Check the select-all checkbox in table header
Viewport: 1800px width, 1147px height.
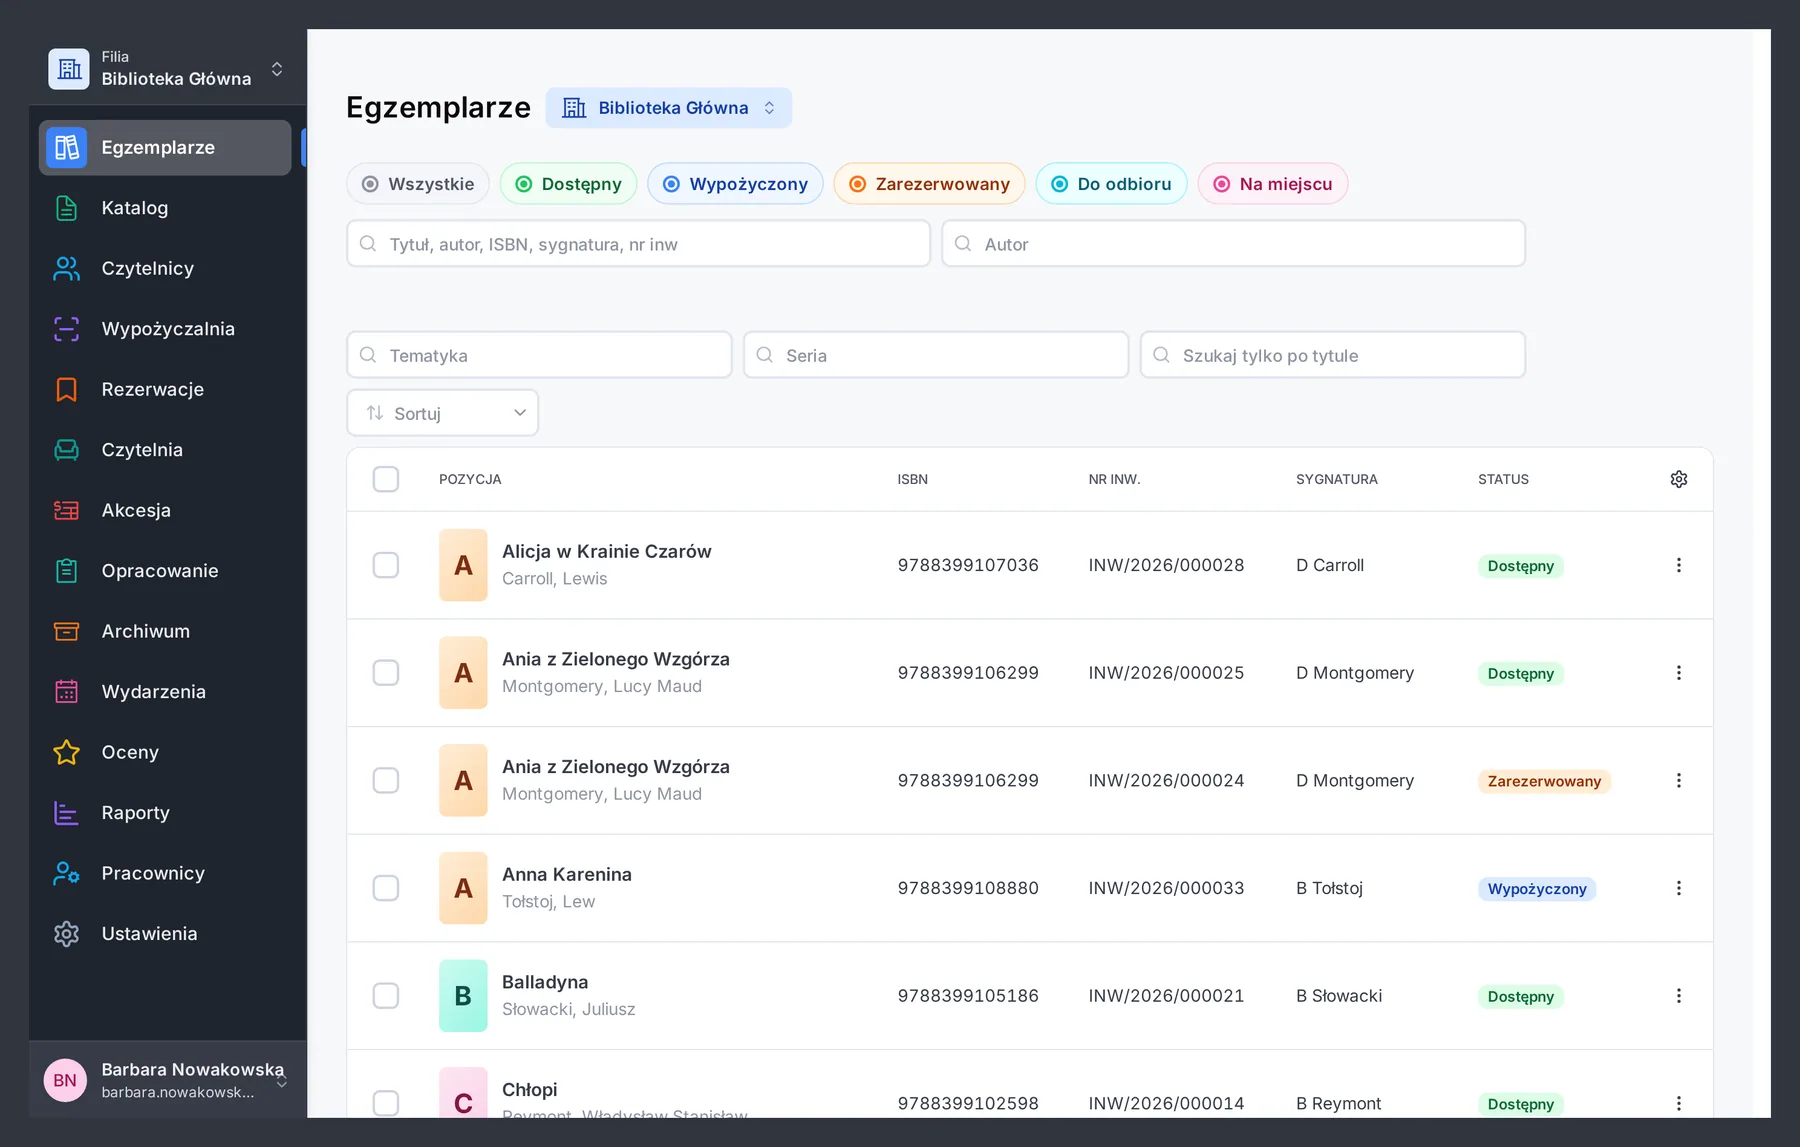(386, 479)
